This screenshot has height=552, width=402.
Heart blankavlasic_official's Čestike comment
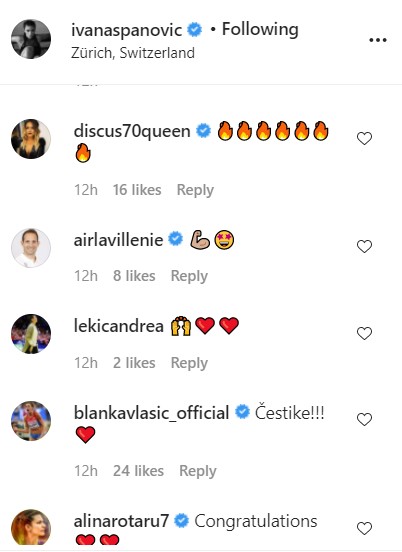click(364, 419)
